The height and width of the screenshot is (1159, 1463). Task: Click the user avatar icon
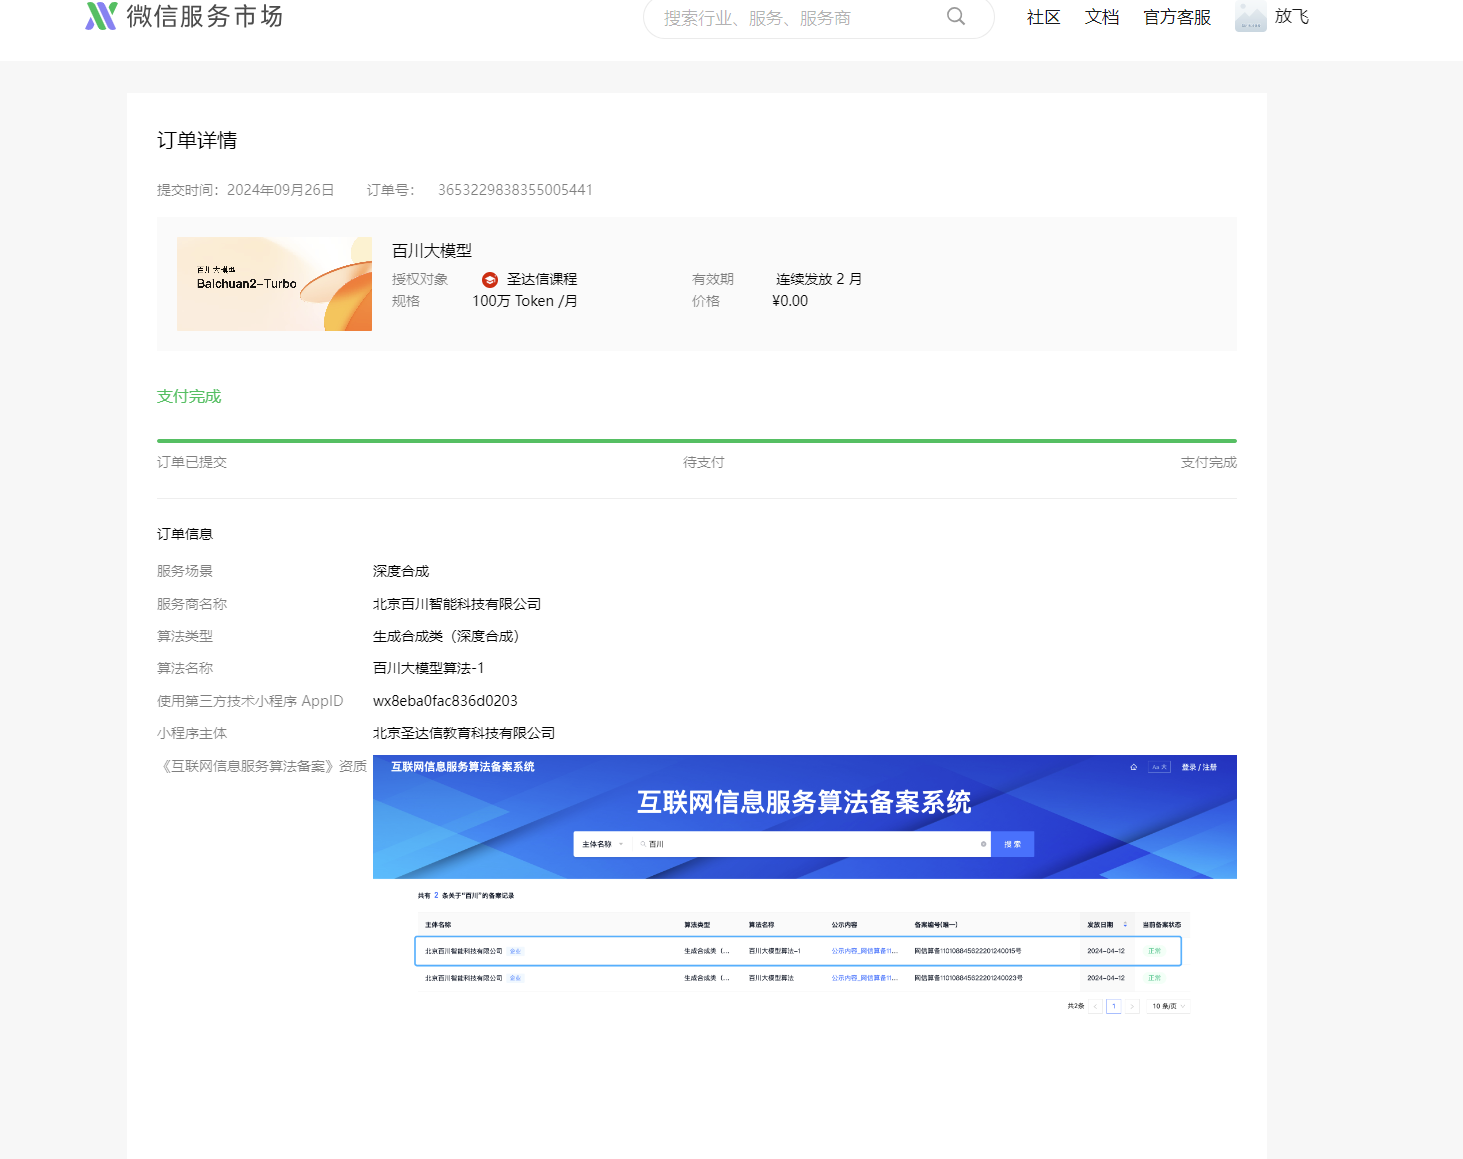pos(1250,17)
